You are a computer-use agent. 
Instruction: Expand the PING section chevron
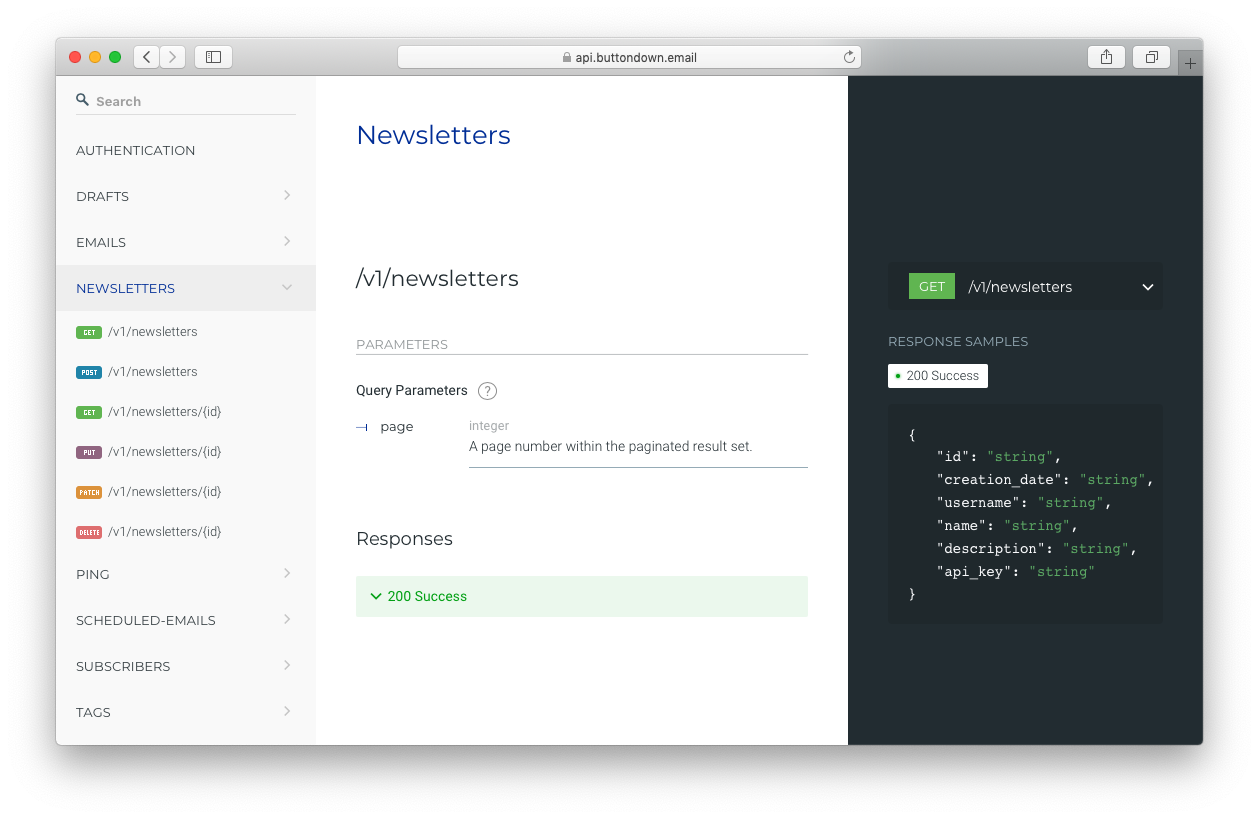click(287, 573)
